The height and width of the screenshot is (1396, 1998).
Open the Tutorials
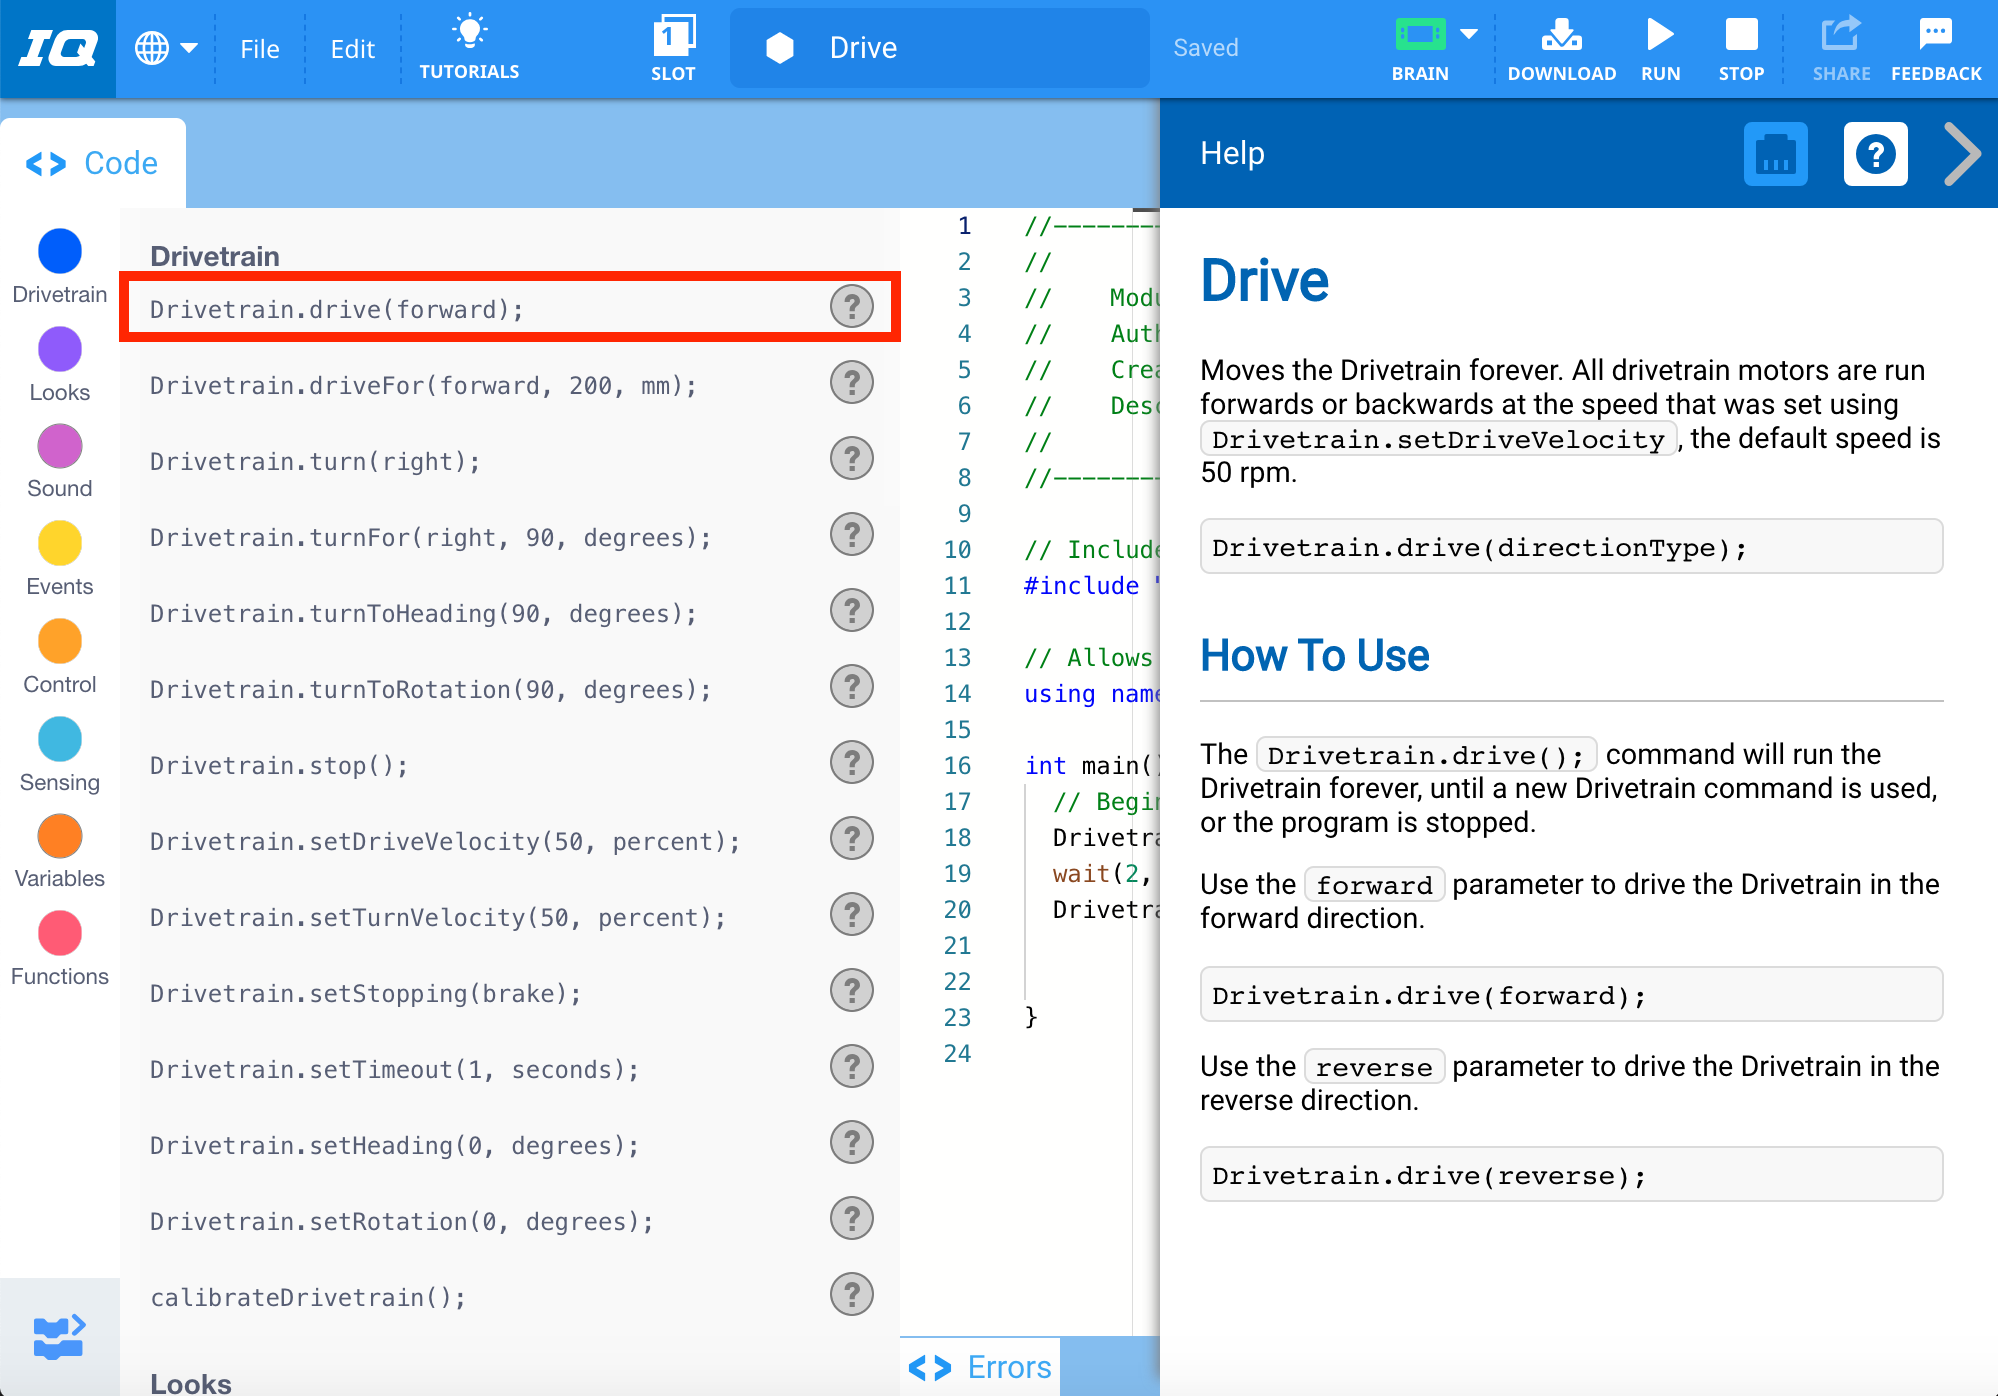click(468, 47)
